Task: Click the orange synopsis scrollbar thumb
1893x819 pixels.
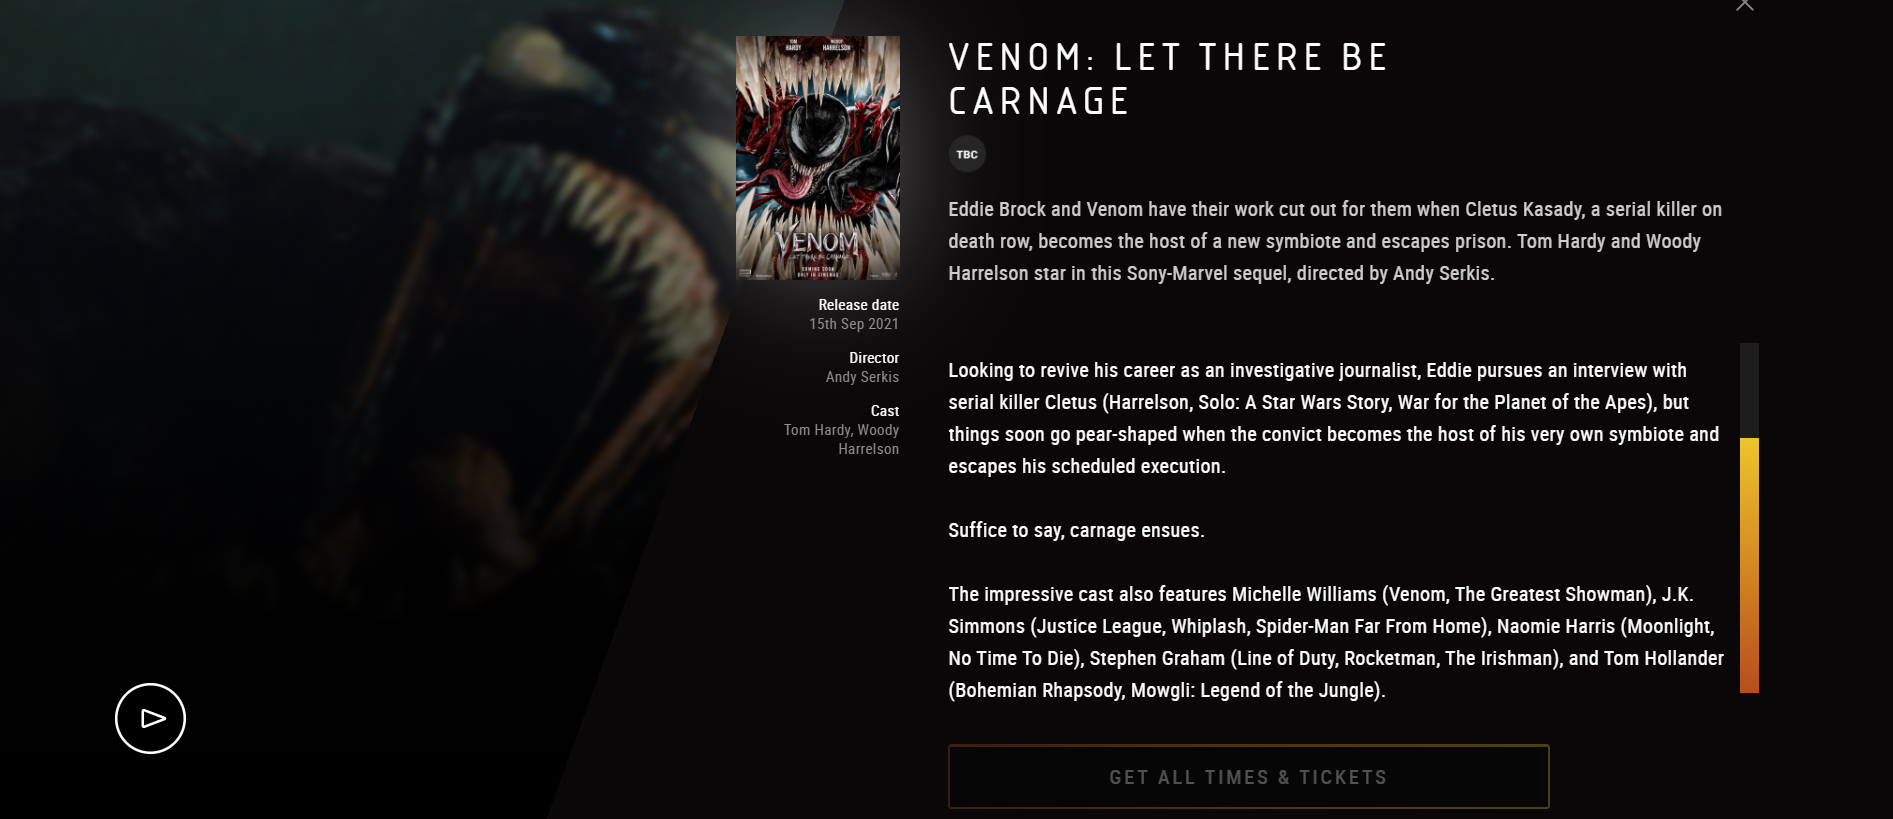Action: coord(1749,565)
